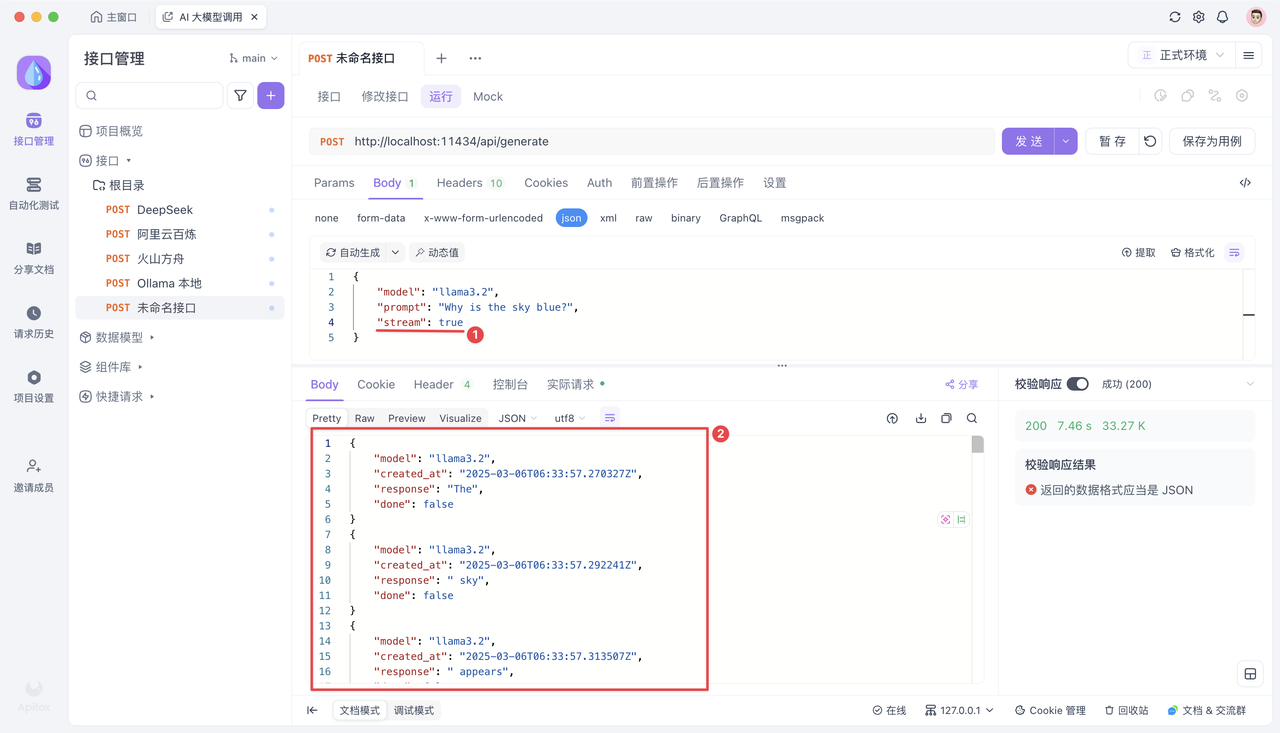Screen dimensions: 1280x733
Task: Select the binary body type
Action: coord(686,218)
